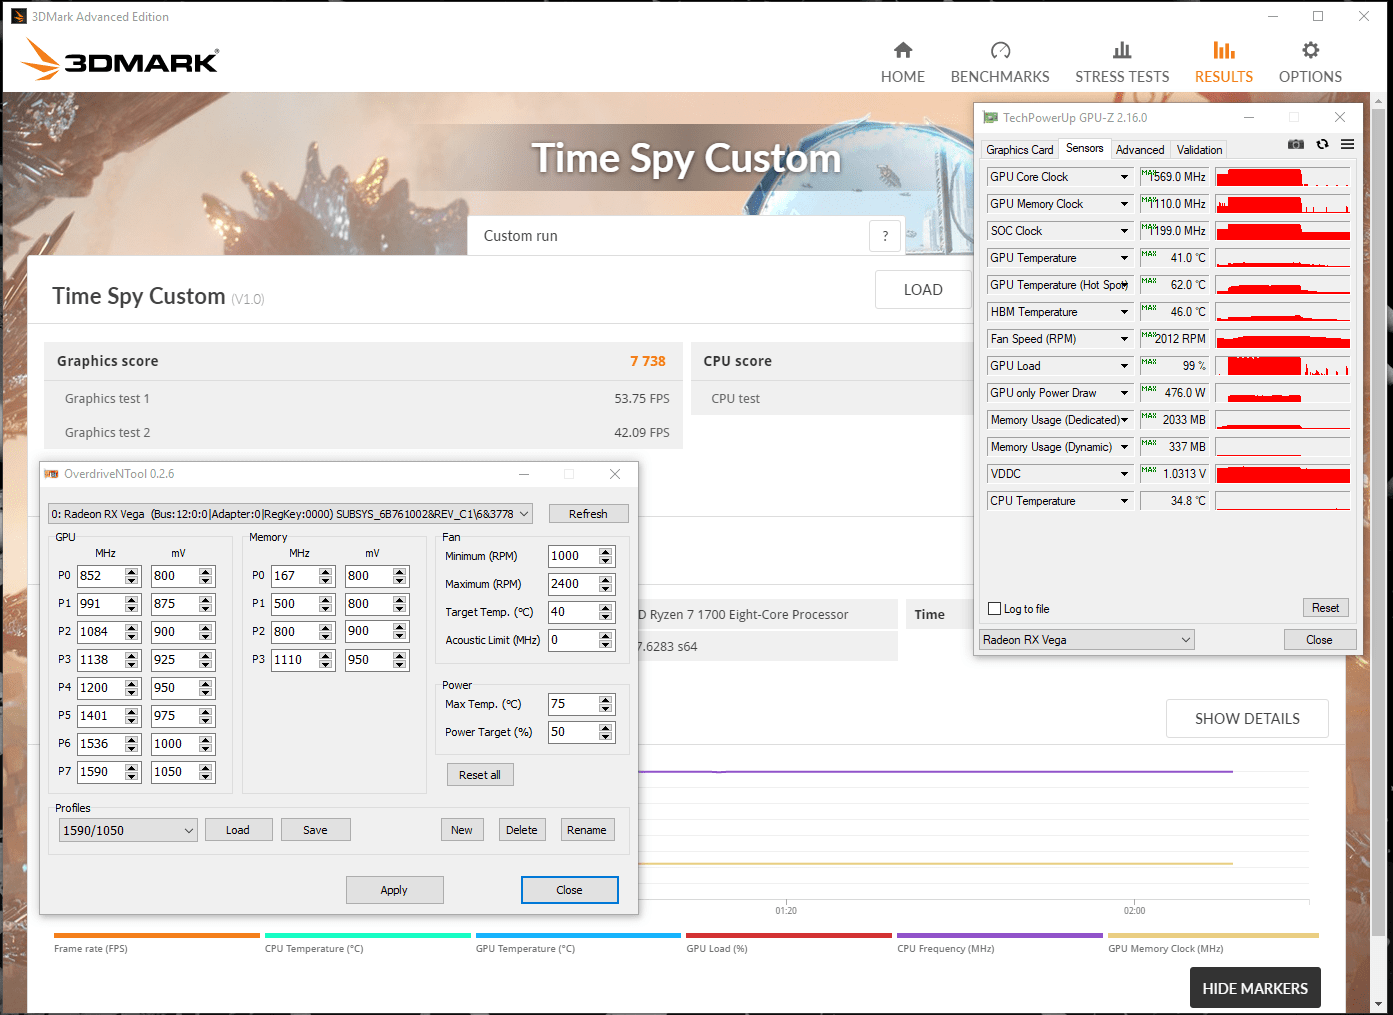Image resolution: width=1393 pixels, height=1015 pixels.
Task: Enable Log to file checkbox
Action: (x=994, y=609)
